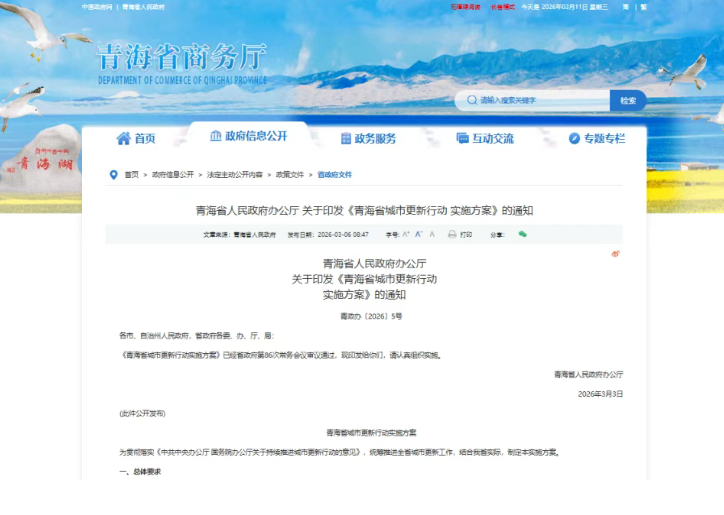
Task: Click the magnifier icon in search box
Action: pos(471,100)
